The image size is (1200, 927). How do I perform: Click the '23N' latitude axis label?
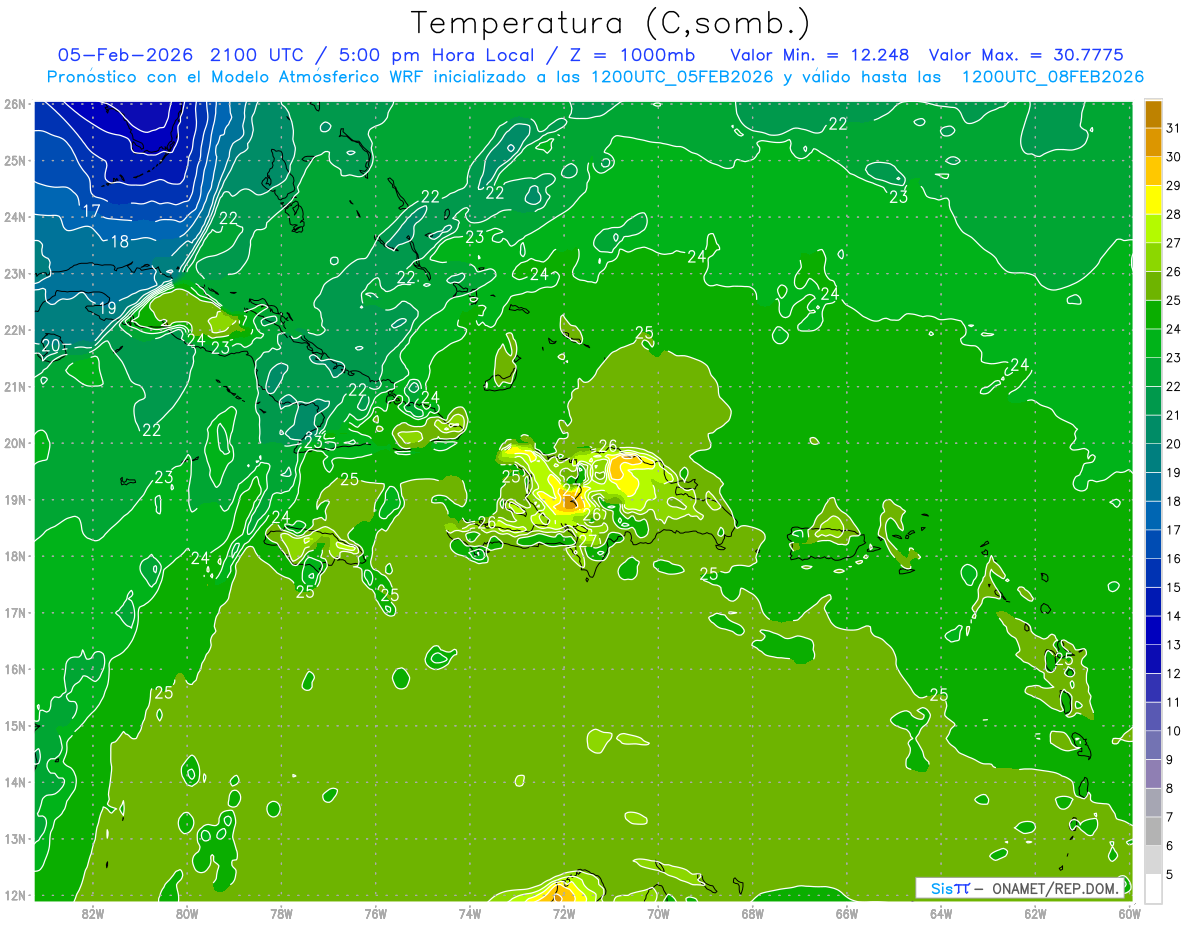[x=14, y=273]
